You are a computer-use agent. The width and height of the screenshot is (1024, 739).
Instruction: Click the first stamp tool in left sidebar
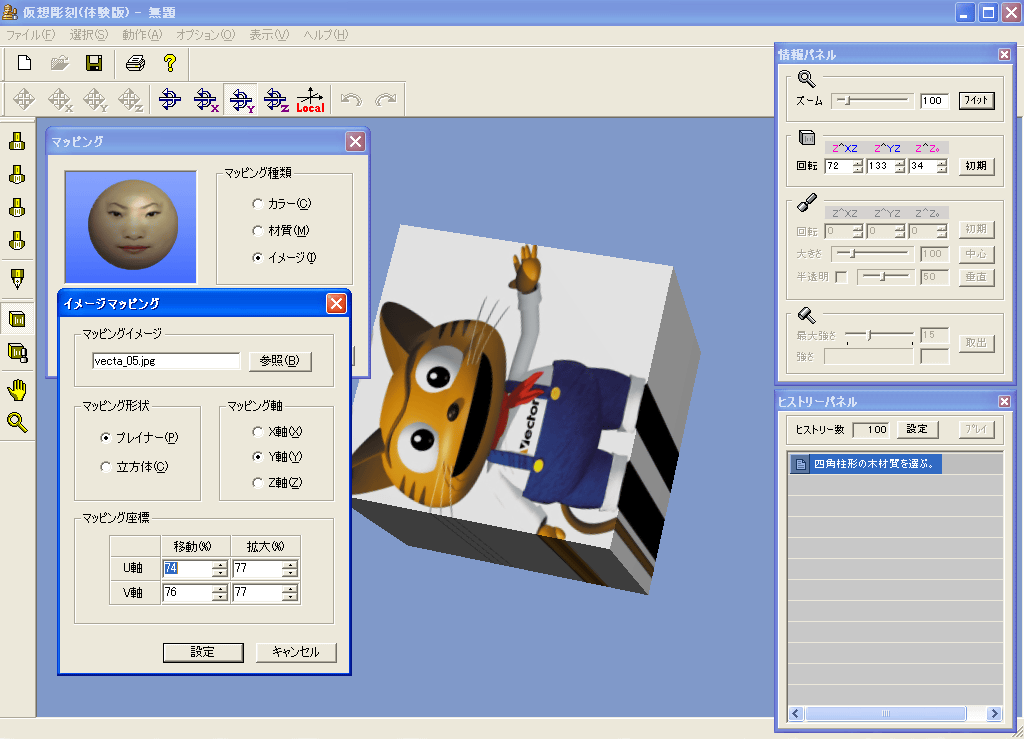click(17, 141)
